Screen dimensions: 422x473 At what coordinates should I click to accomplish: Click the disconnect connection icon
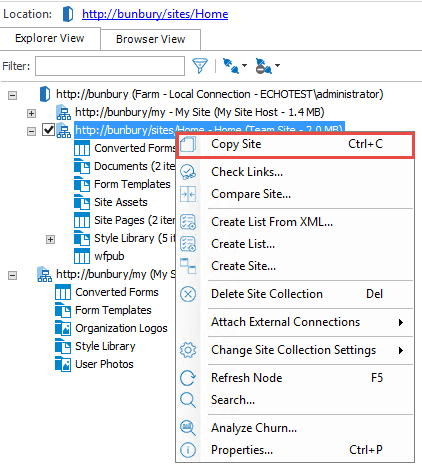[x=264, y=66]
